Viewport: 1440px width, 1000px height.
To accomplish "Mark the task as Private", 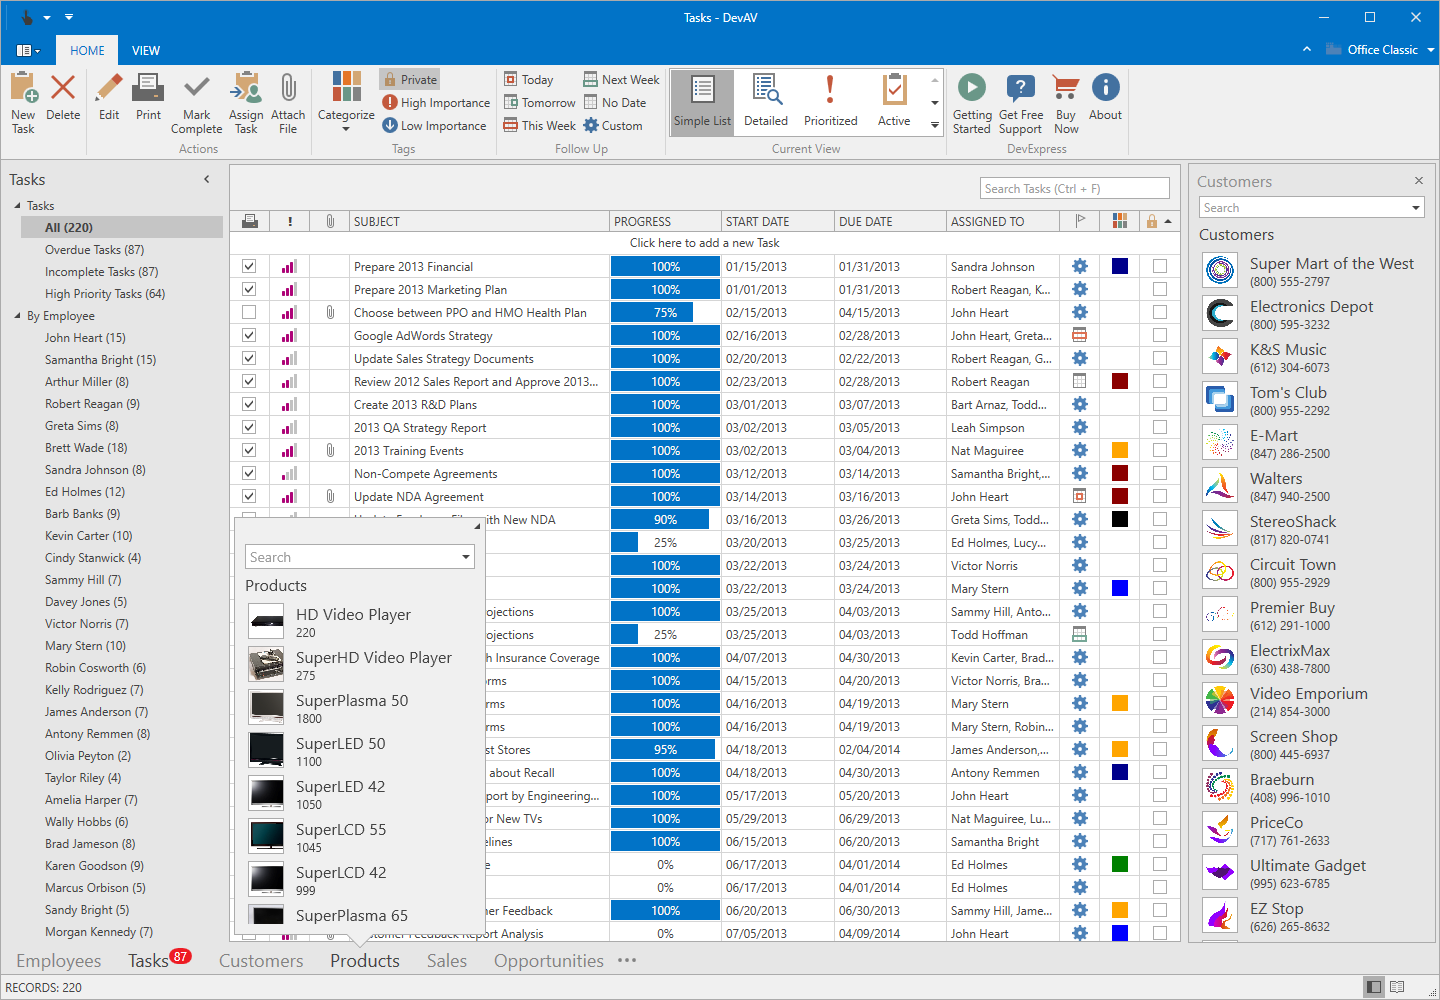I will (x=408, y=78).
